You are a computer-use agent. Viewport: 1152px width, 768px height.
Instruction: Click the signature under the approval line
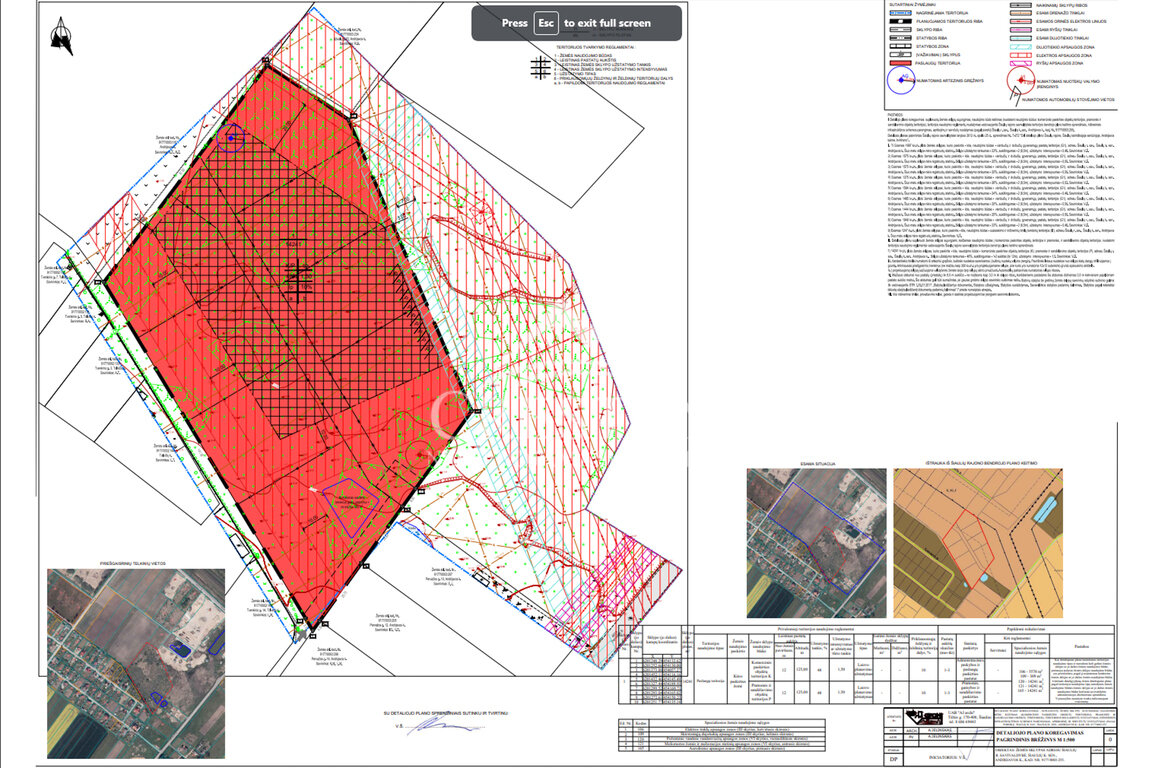click(444, 726)
